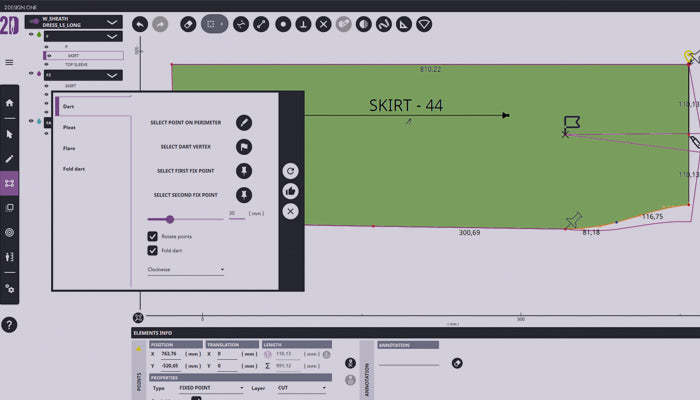Click the Select Point on Perimeter pencil icon
This screenshot has height=400, width=700.
[x=243, y=122]
